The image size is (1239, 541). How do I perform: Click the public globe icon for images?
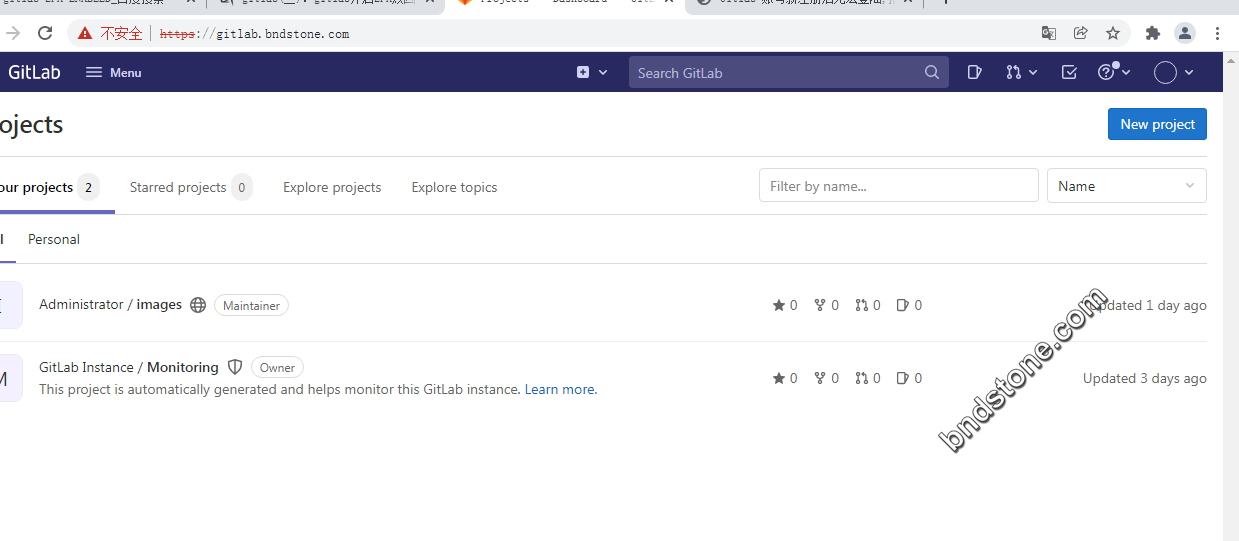198,305
